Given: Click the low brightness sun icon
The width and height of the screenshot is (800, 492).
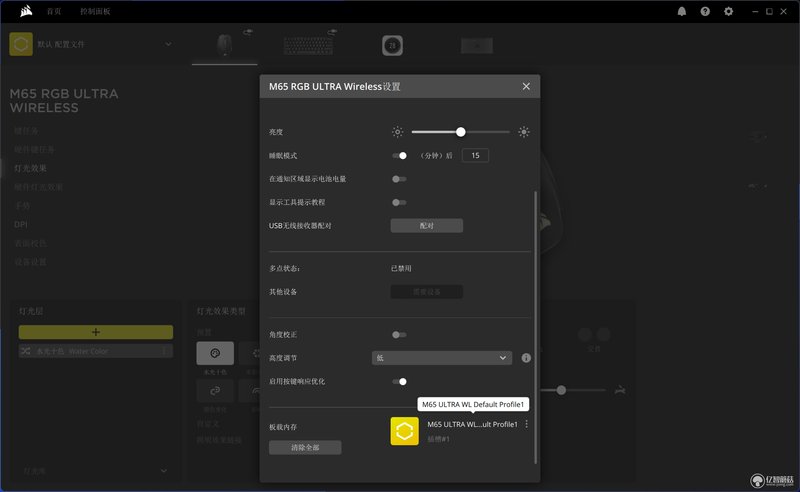Looking at the screenshot, I should pyautogui.click(x=397, y=132).
